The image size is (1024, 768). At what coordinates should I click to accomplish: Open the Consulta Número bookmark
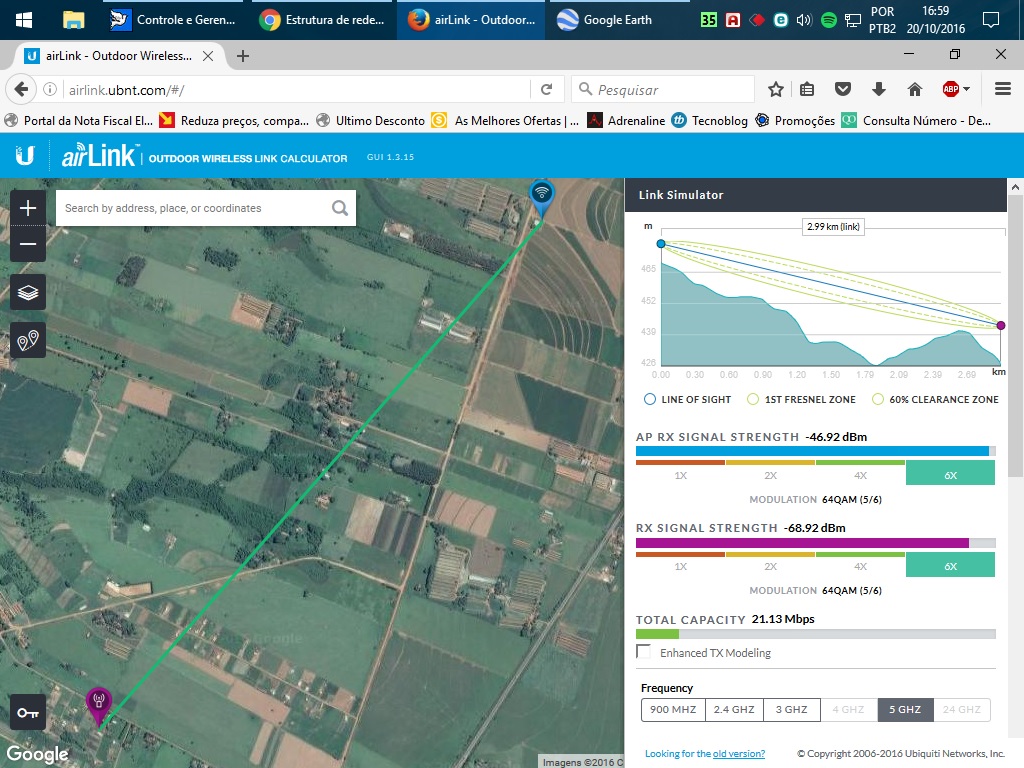coord(916,121)
